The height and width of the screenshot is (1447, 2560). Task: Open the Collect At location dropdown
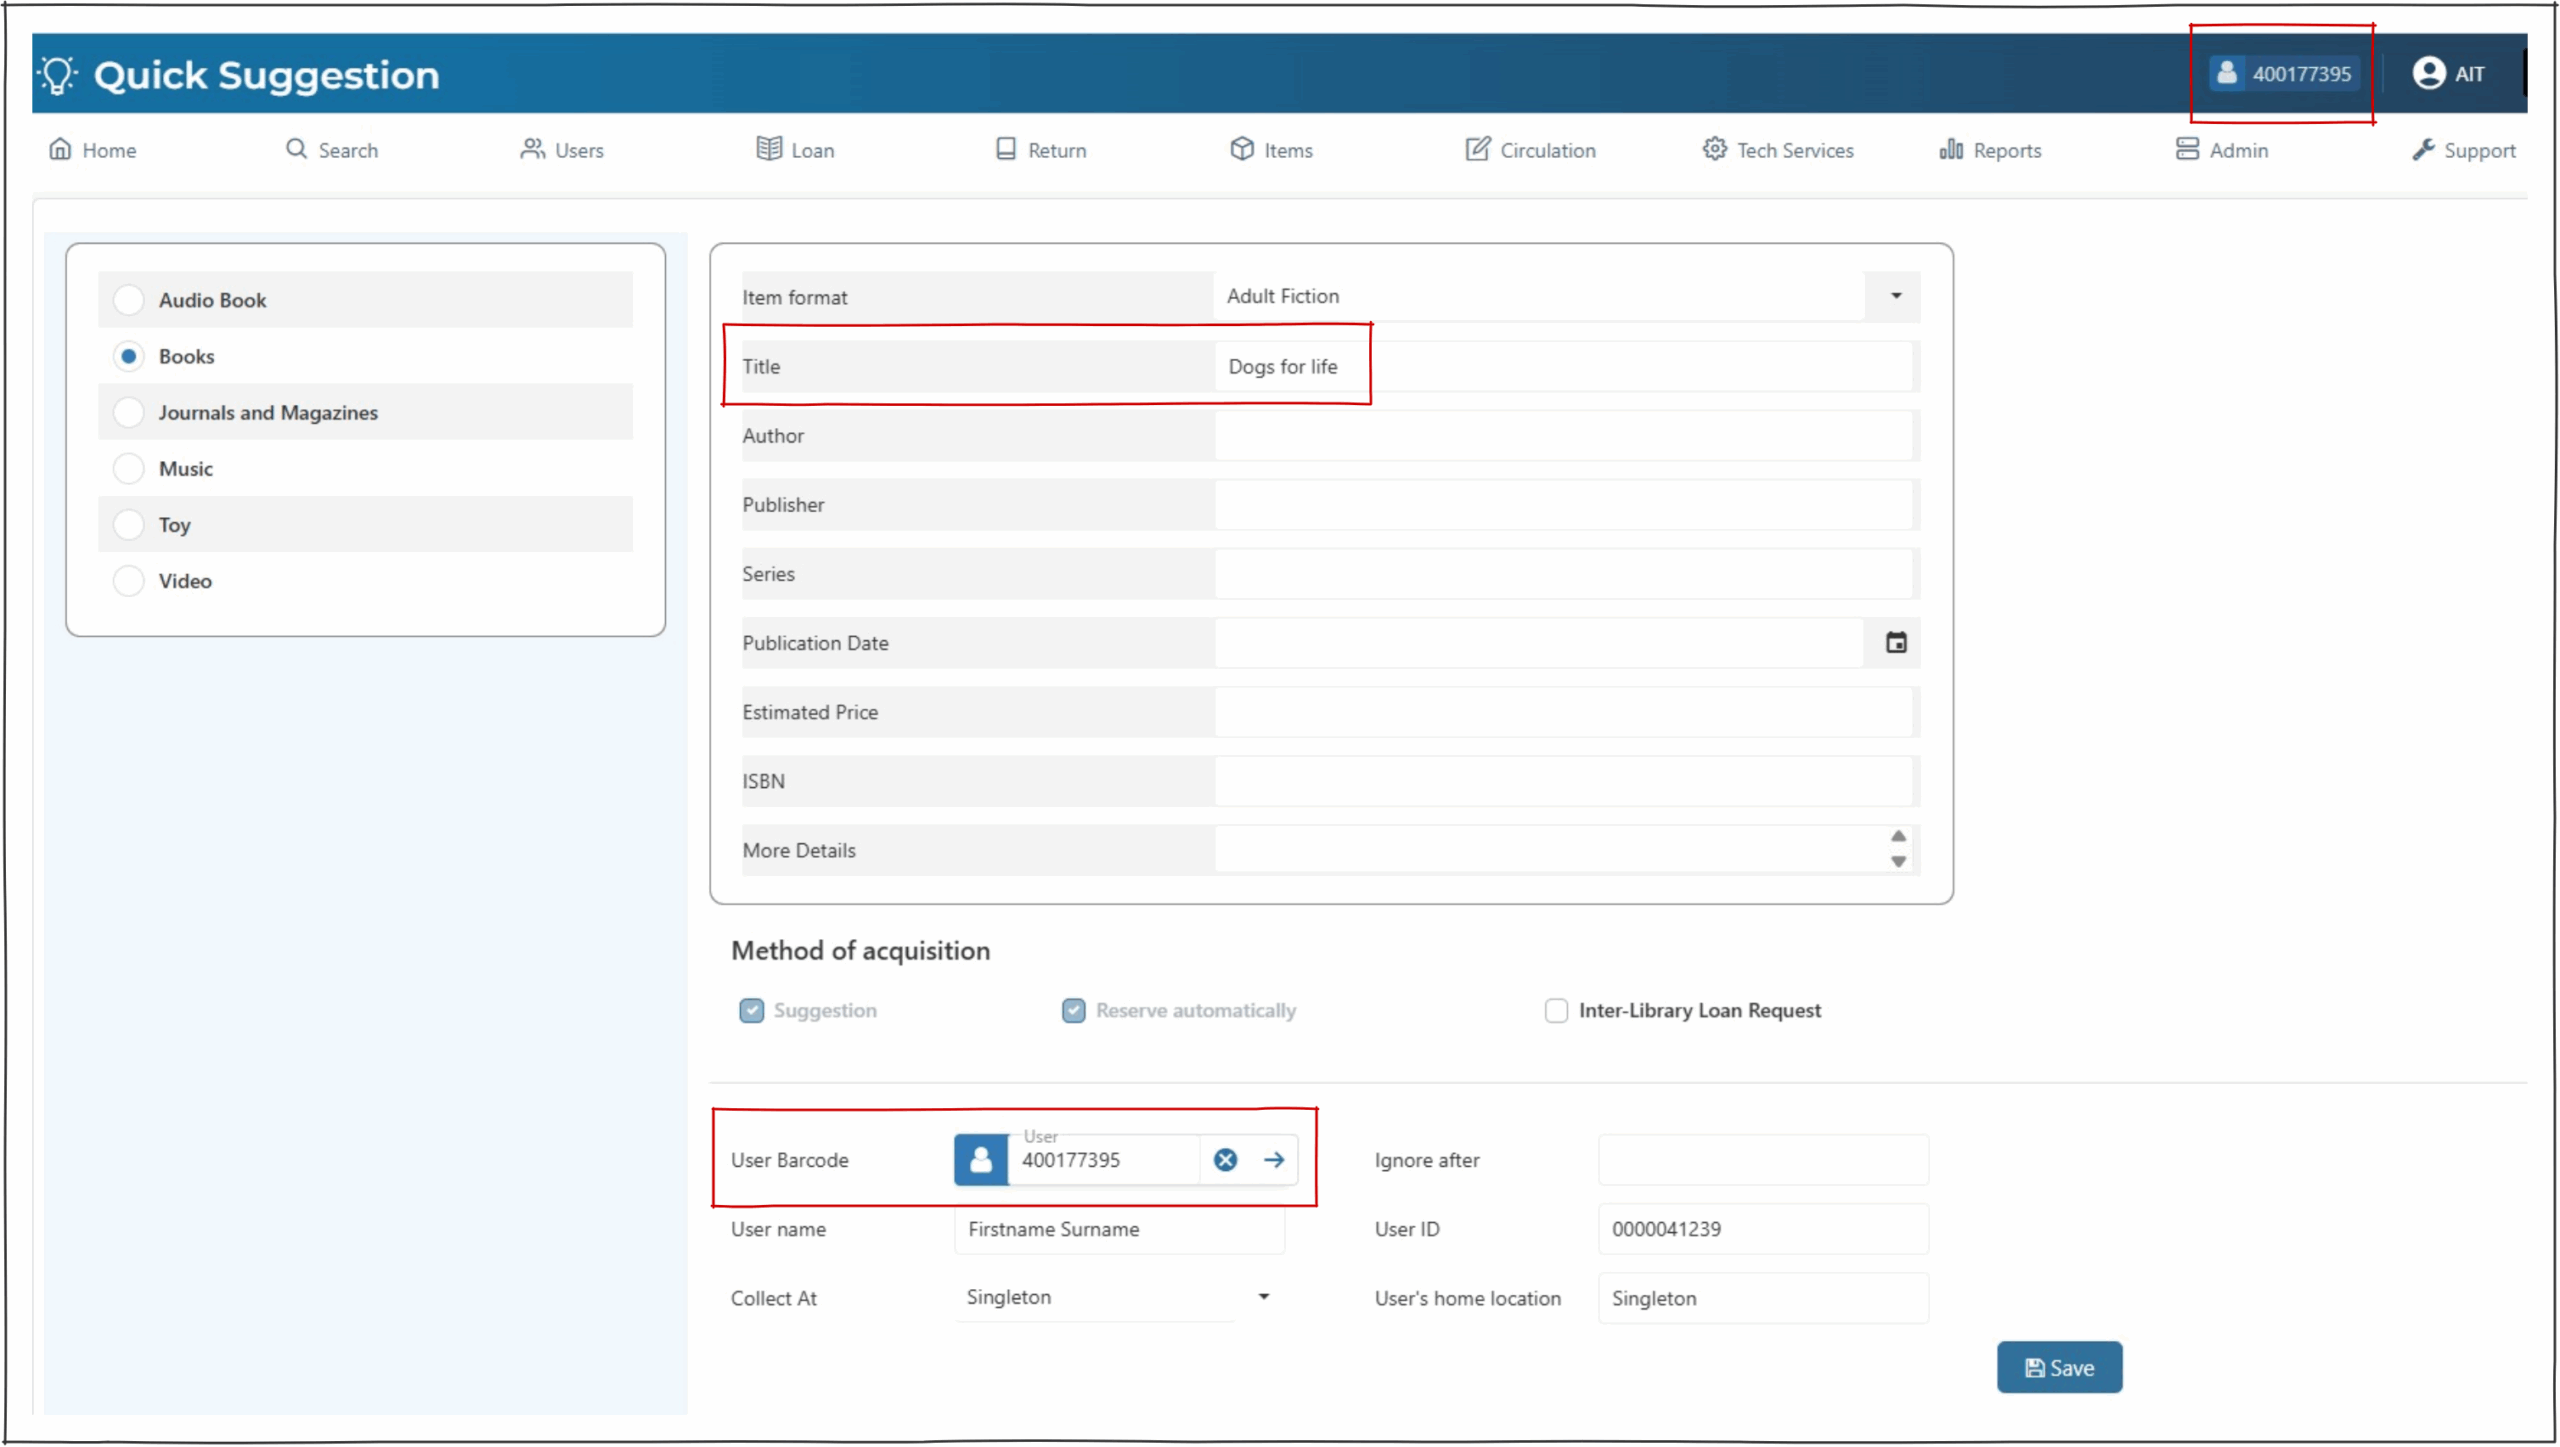1263,1297
